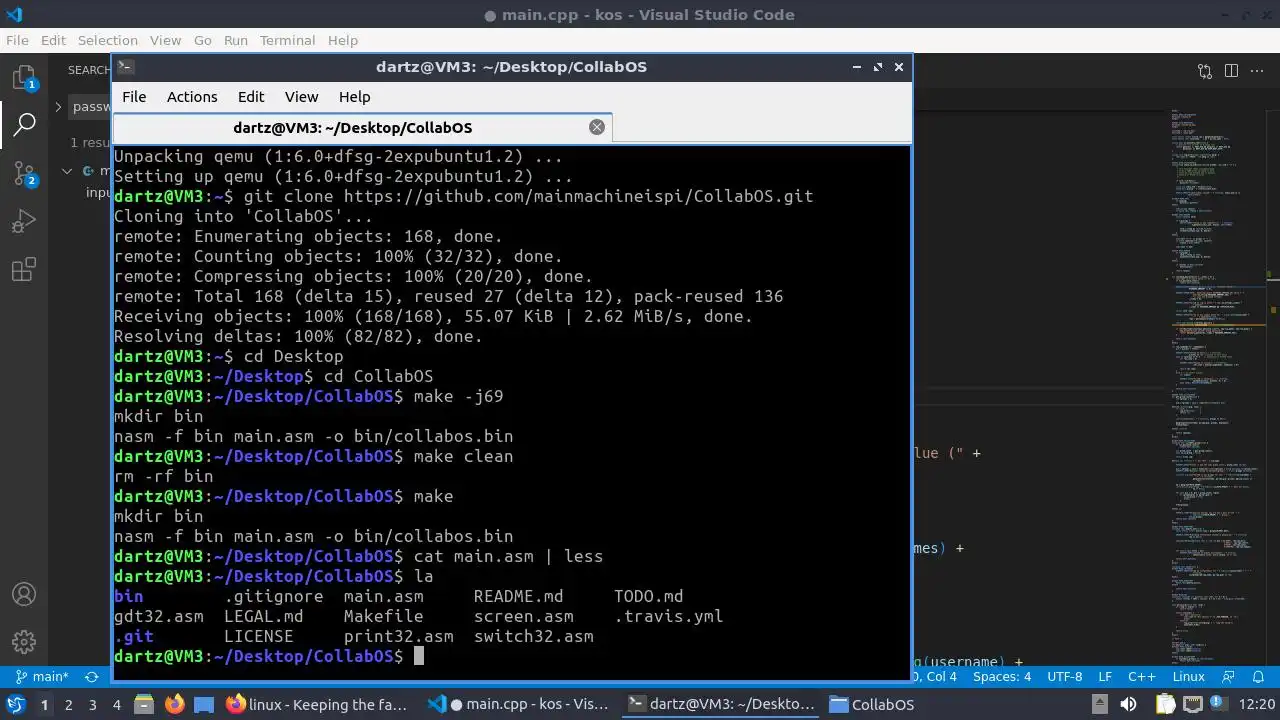
Task: Open the Explorer view in VS Code
Action: [24, 77]
